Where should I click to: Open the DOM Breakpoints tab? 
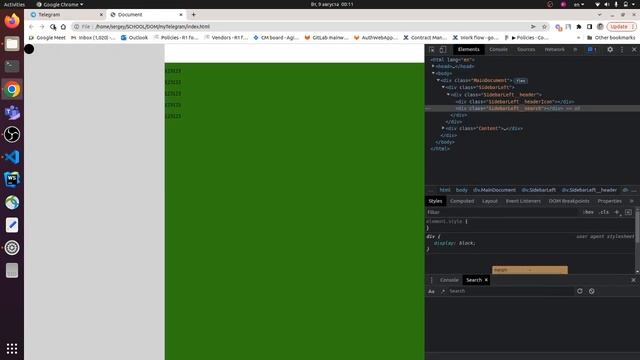coord(569,201)
